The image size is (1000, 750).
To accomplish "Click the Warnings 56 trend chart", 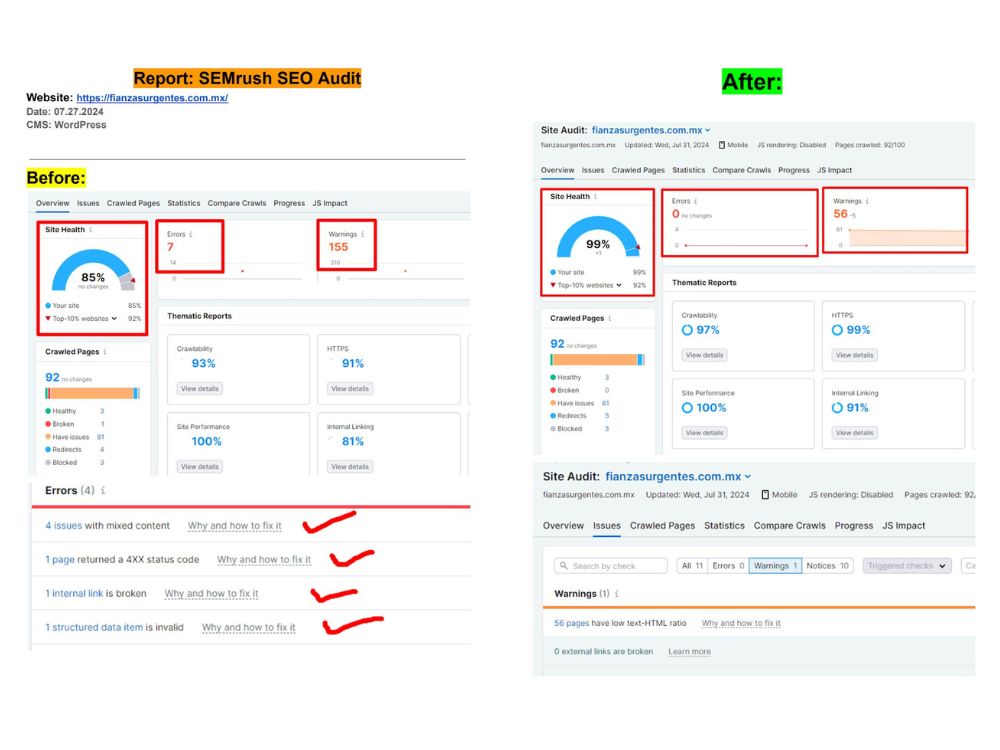I will pyautogui.click(x=908, y=237).
